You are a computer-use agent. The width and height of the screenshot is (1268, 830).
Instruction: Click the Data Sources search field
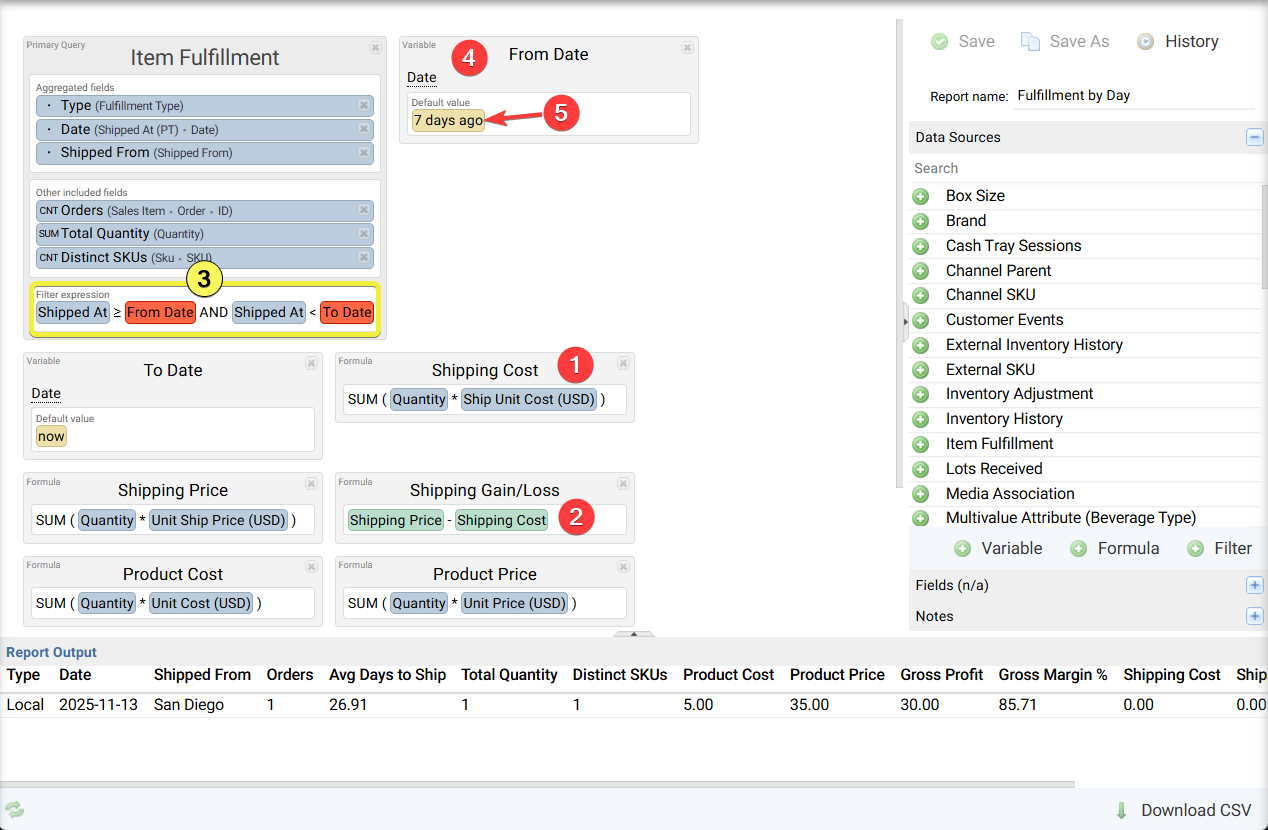1085,169
